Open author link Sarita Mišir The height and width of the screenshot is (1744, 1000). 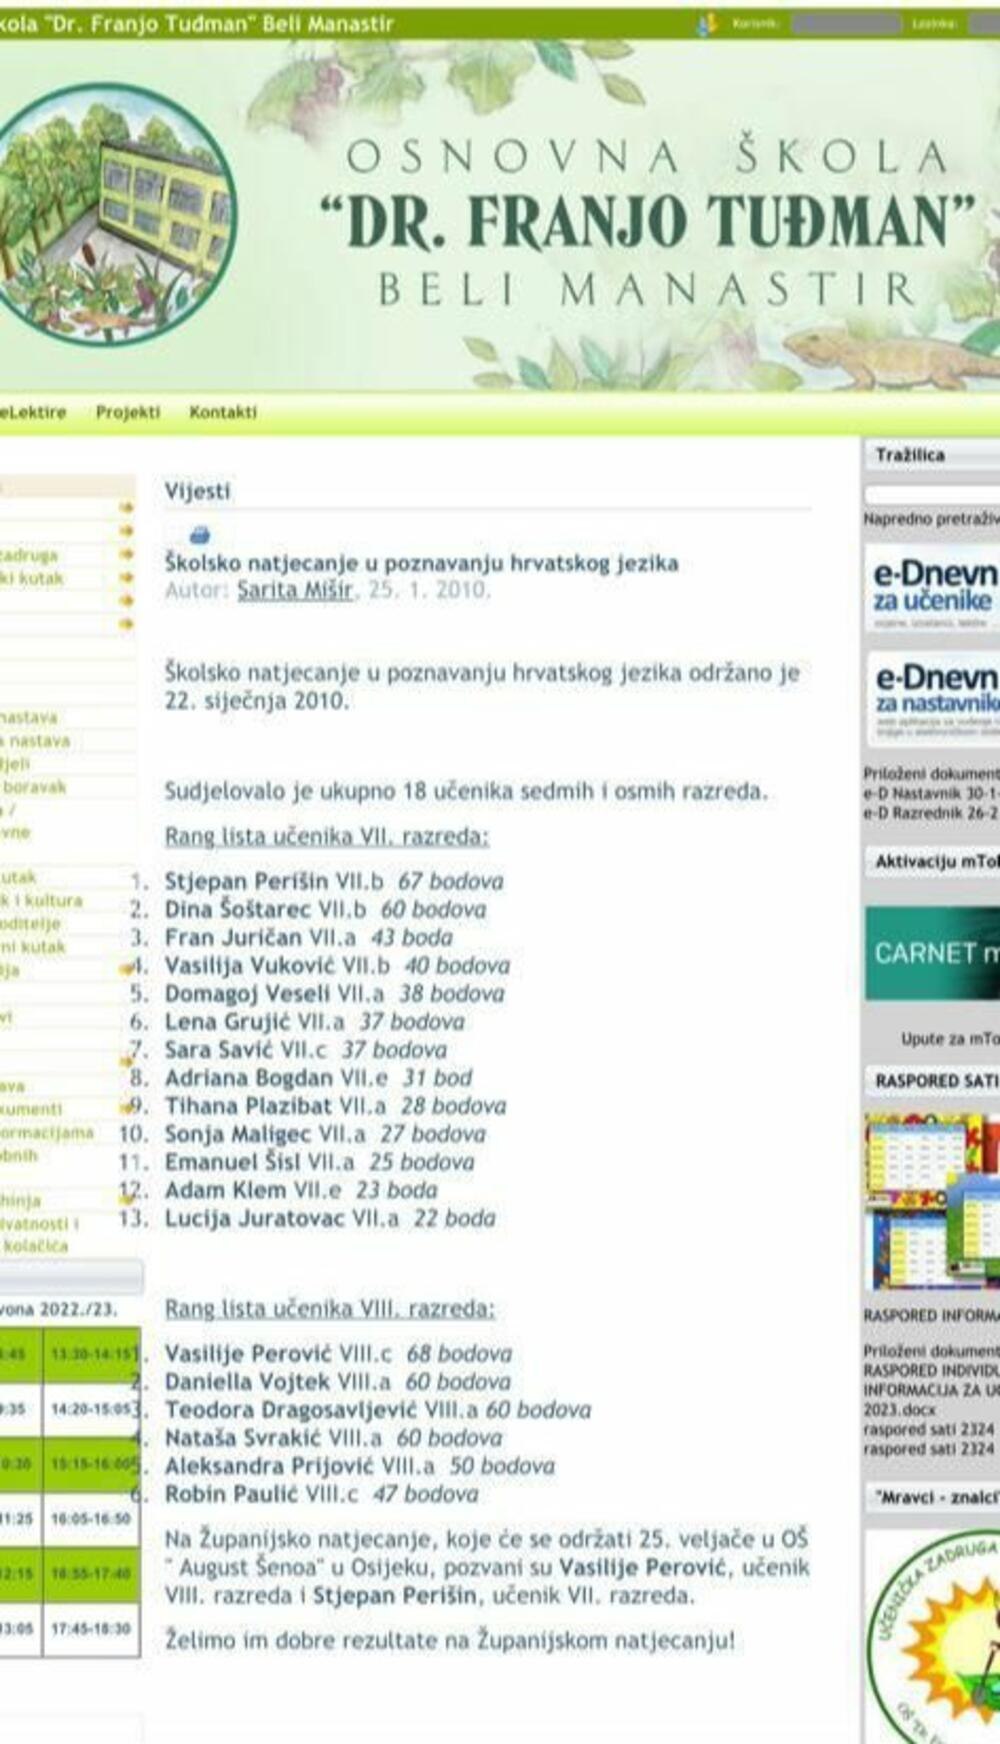pos(295,590)
